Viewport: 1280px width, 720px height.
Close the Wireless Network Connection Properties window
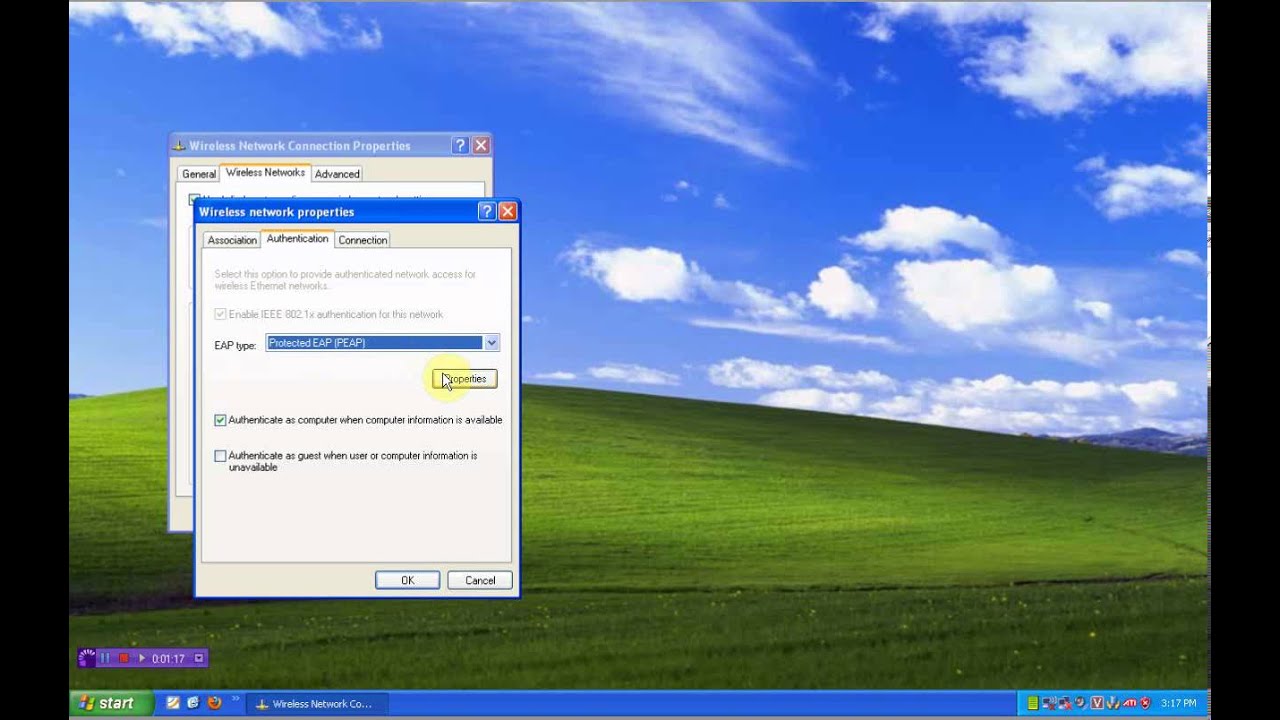coord(480,145)
